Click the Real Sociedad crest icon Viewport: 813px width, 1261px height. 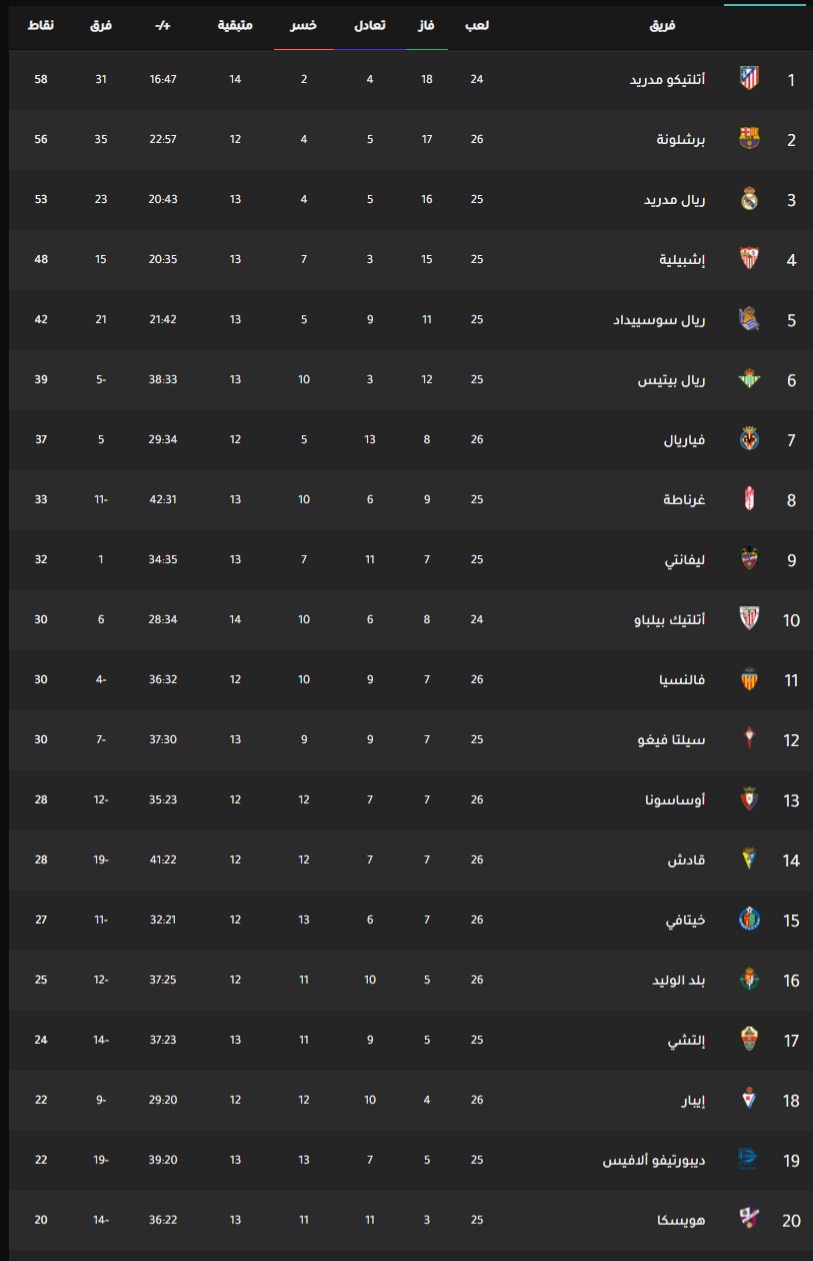[749, 319]
